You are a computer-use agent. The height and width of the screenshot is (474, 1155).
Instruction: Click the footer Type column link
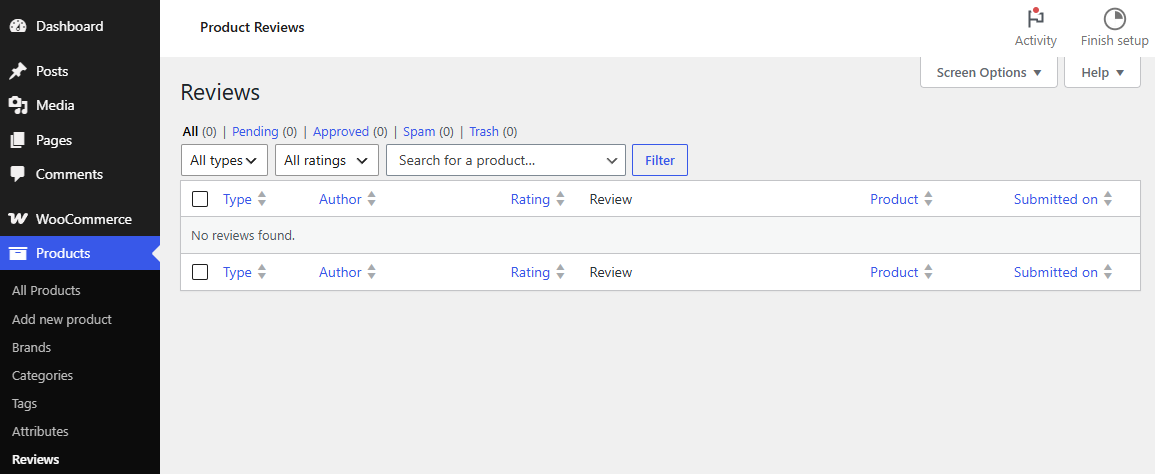(237, 272)
